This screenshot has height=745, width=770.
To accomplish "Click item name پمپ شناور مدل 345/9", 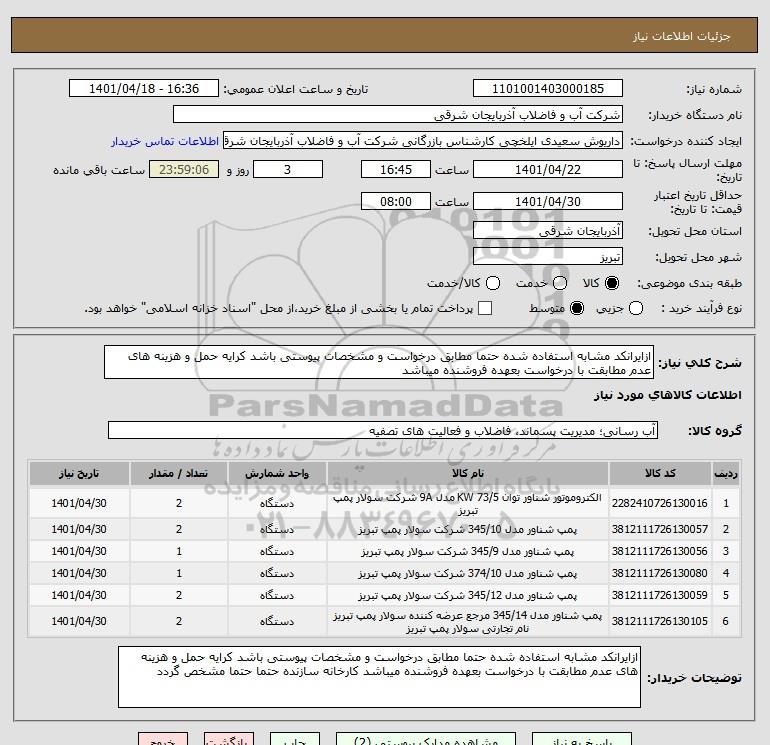I will 468,552.
